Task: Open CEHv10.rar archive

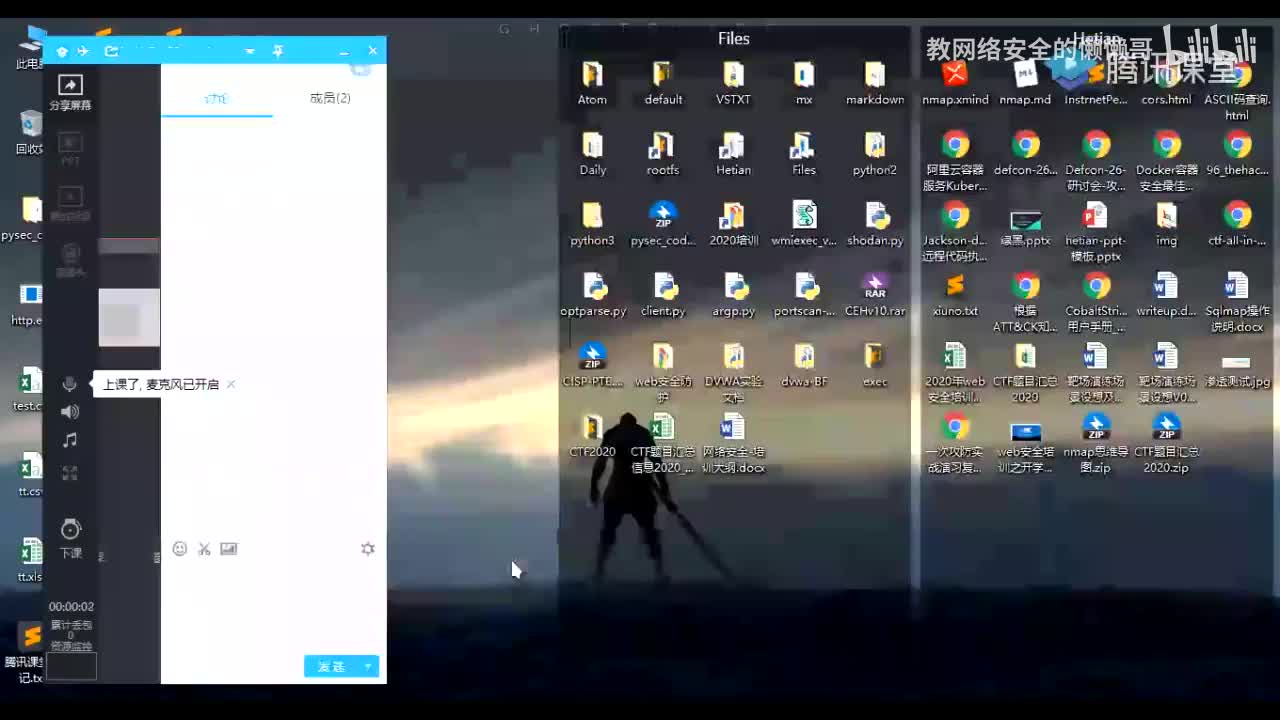Action: pyautogui.click(x=875, y=296)
